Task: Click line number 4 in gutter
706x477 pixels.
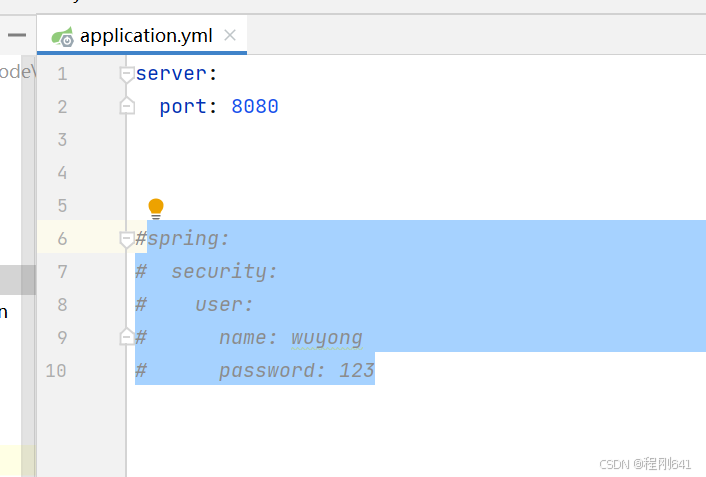Action: [x=62, y=173]
